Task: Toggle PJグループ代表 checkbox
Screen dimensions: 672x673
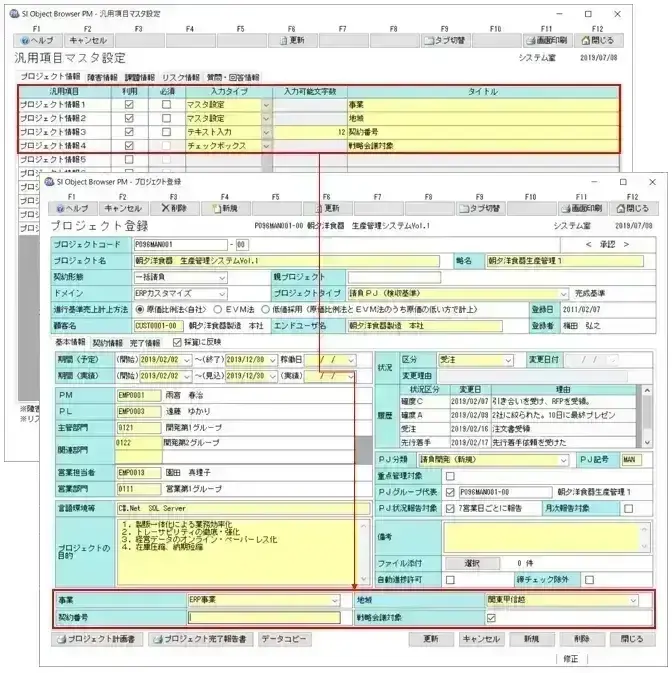Action: pyautogui.click(x=450, y=492)
